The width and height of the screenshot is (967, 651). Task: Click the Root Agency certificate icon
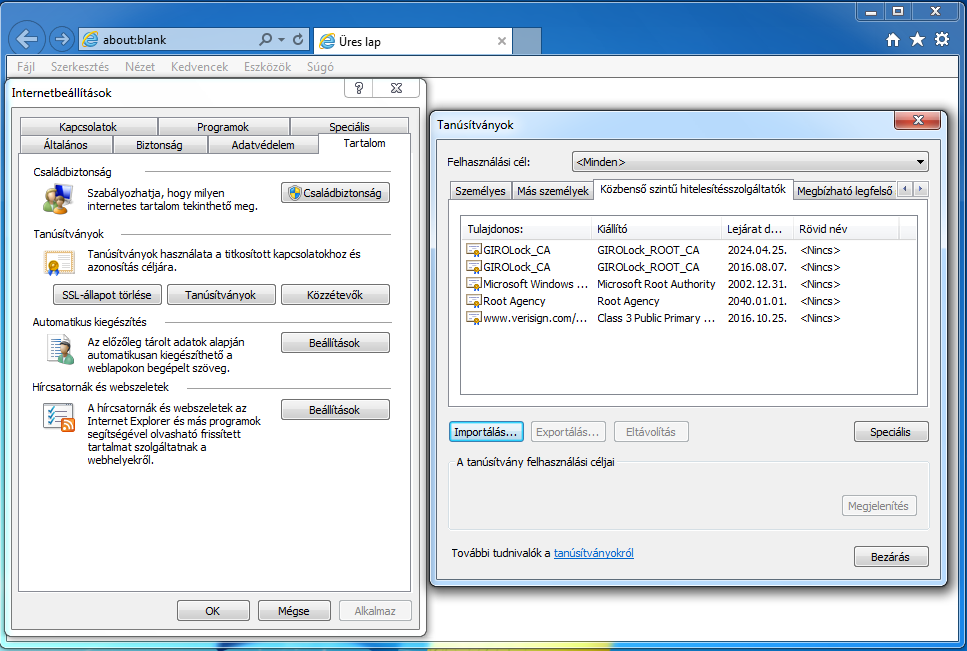coord(474,301)
